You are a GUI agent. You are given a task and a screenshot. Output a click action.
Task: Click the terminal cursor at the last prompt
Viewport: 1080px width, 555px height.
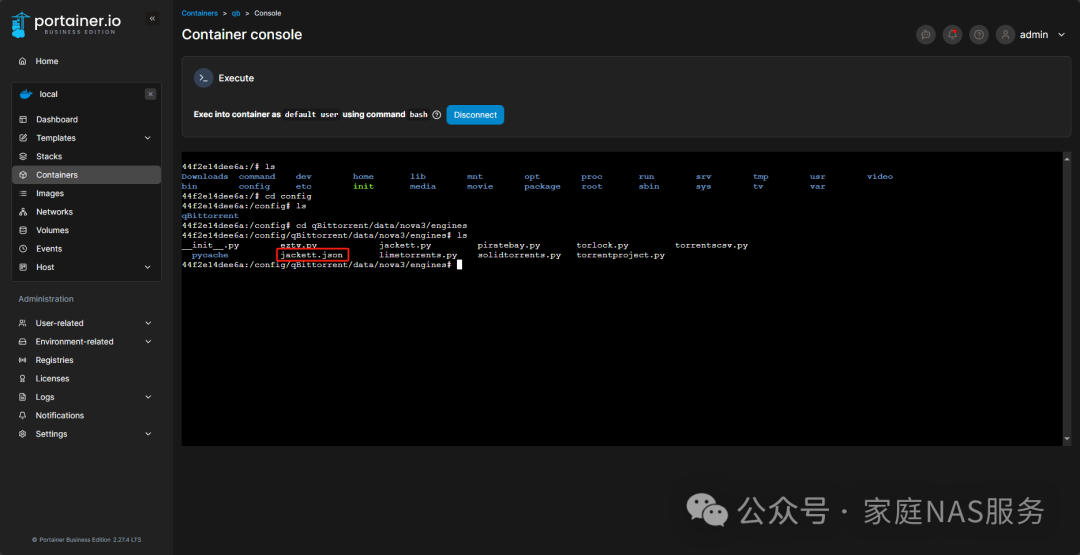click(x=459, y=264)
